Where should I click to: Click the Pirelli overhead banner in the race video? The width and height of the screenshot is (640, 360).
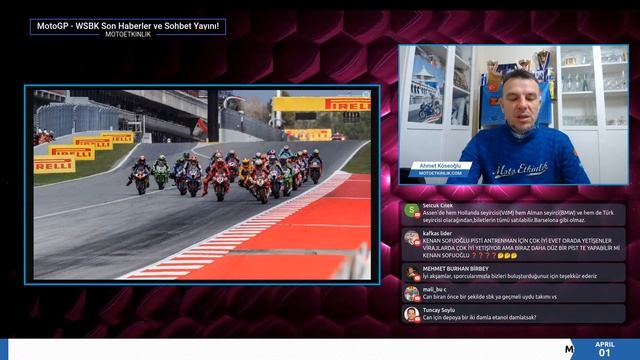tap(322, 104)
